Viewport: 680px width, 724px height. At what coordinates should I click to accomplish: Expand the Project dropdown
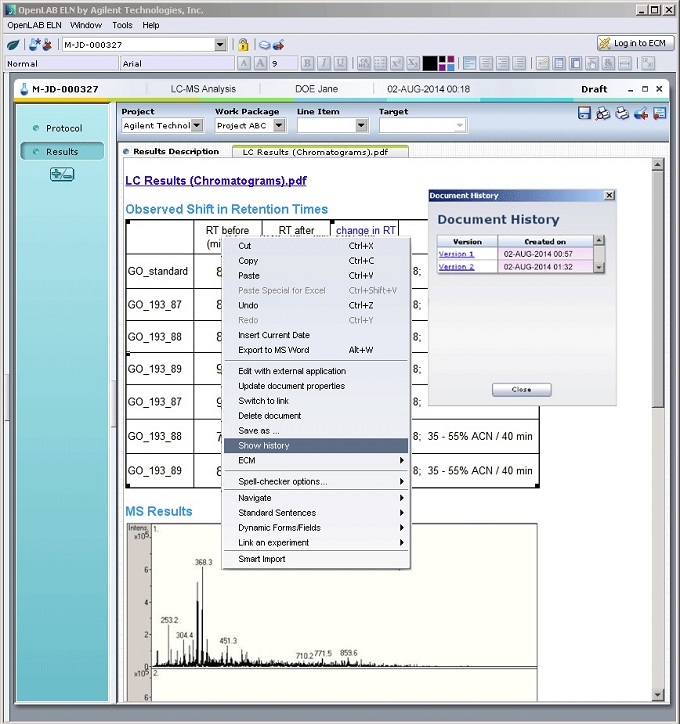coord(196,126)
